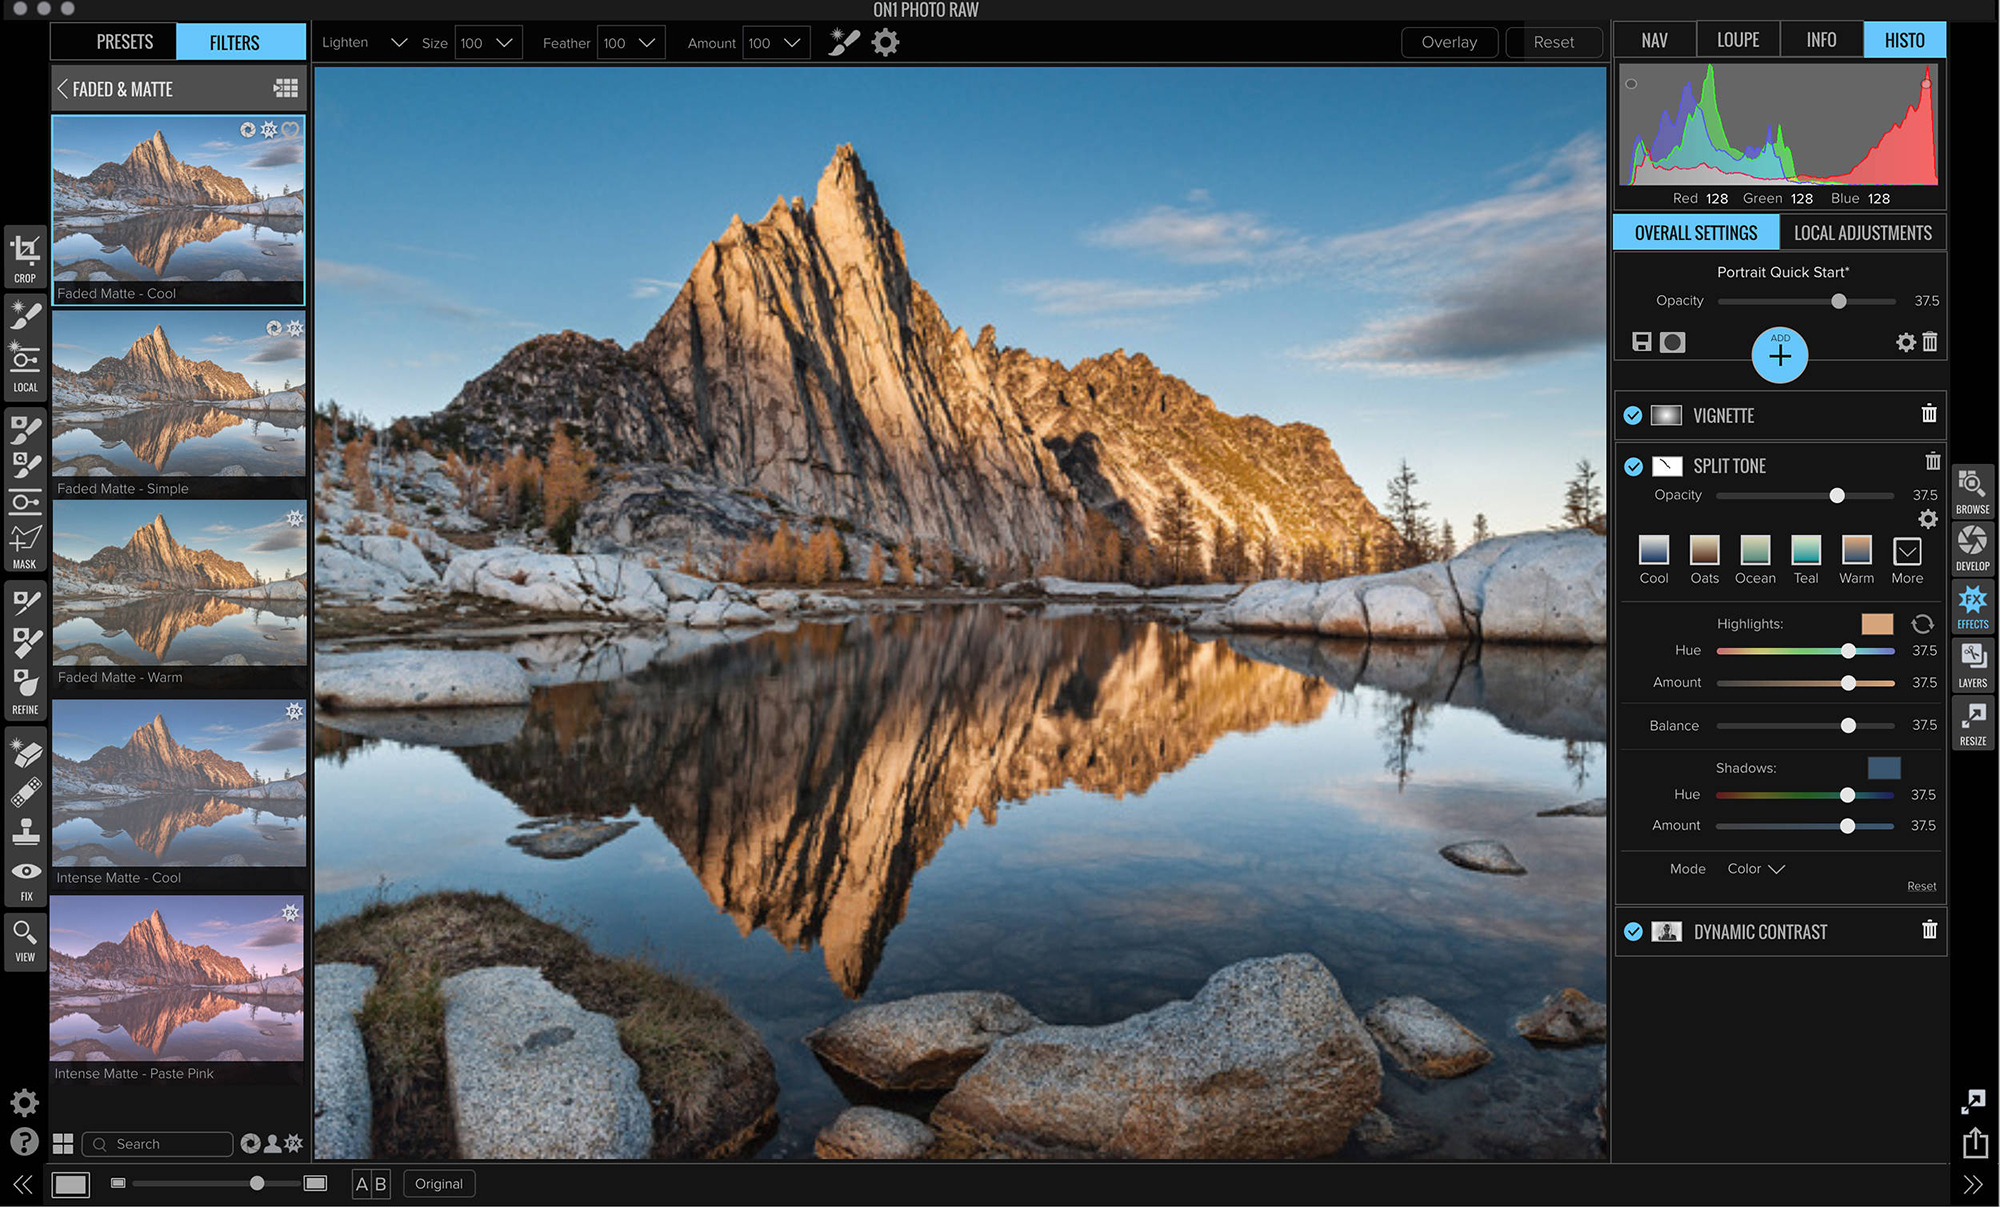This screenshot has width=2000, height=1208.
Task: Toggle Dynamic Contrast filter checkbox
Action: tap(1633, 931)
